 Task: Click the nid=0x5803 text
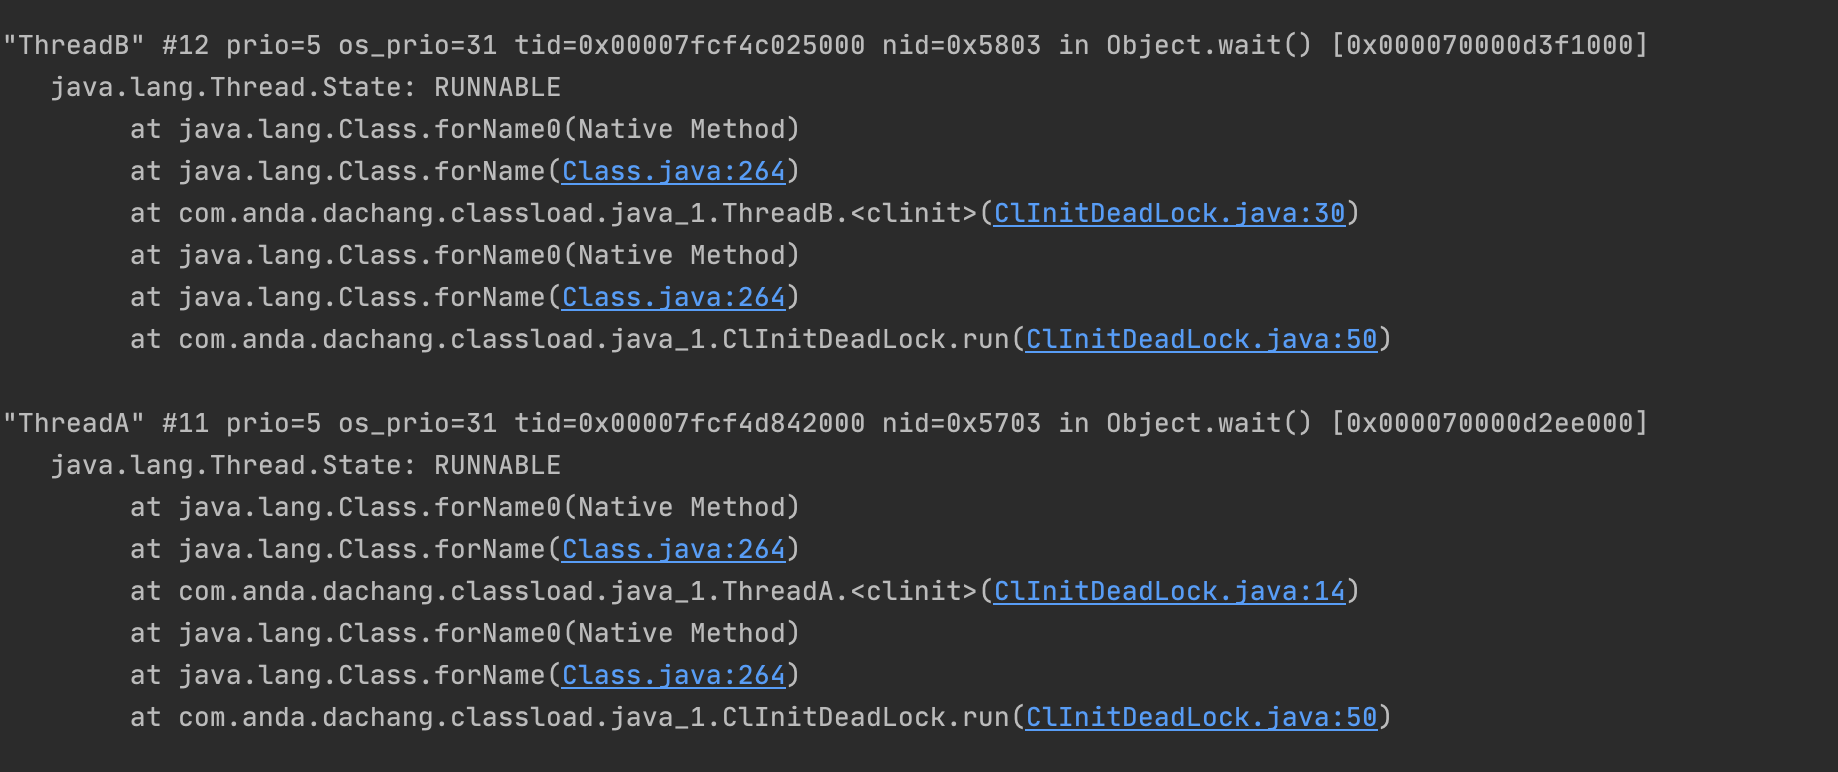961,45
